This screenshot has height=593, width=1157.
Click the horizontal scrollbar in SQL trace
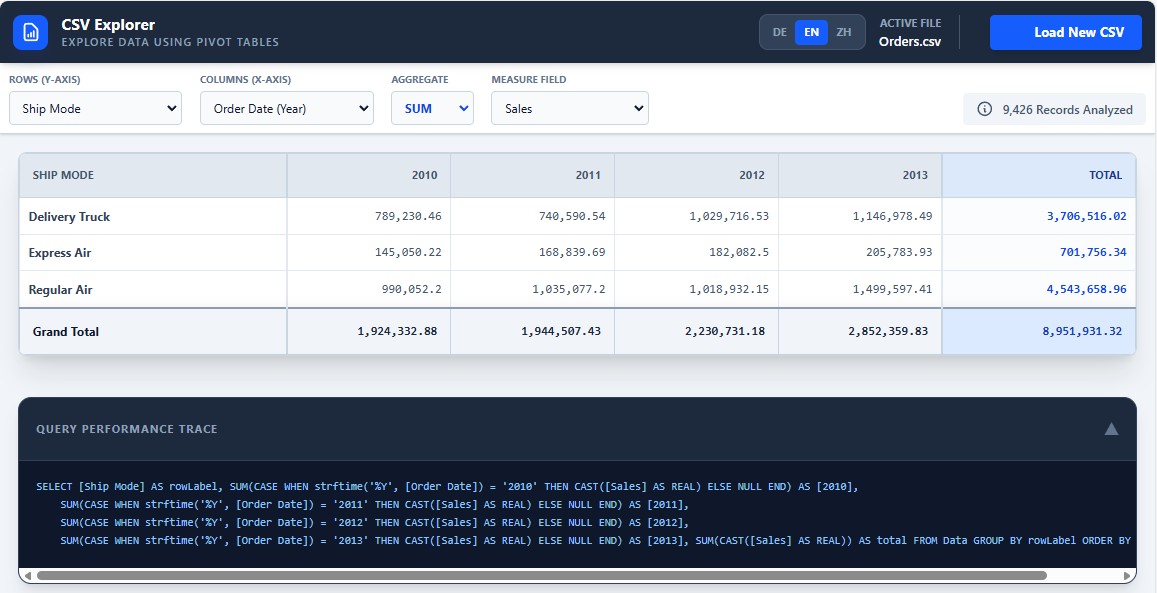(x=540, y=576)
